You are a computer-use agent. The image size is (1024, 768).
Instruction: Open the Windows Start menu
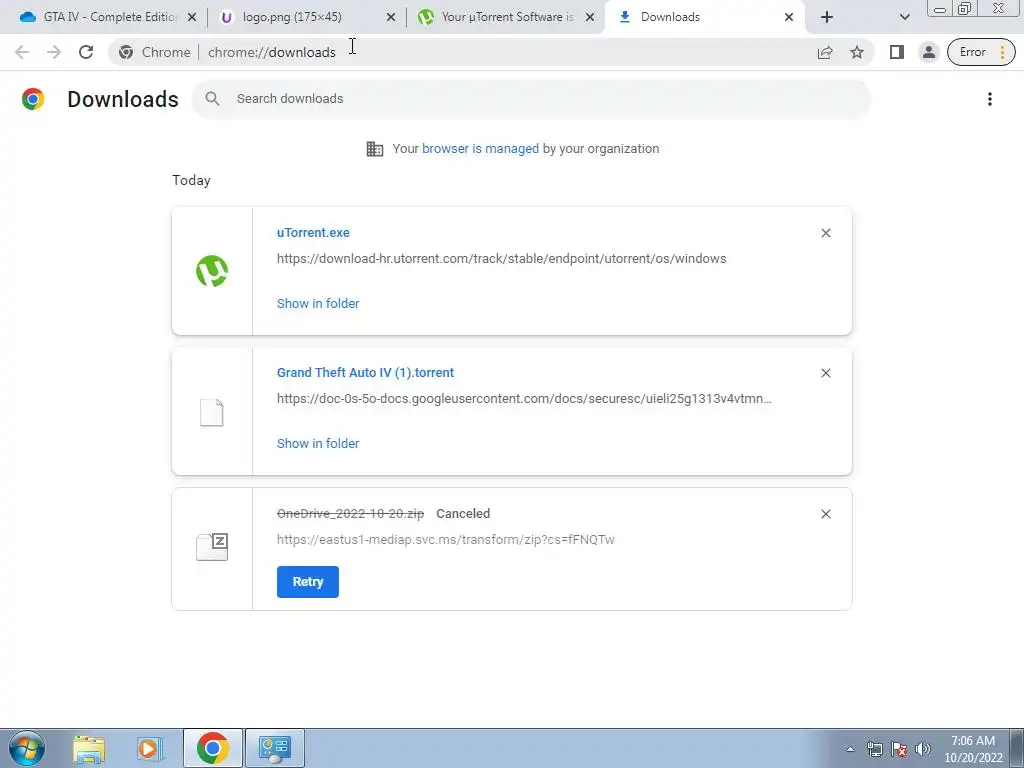tap(27, 748)
